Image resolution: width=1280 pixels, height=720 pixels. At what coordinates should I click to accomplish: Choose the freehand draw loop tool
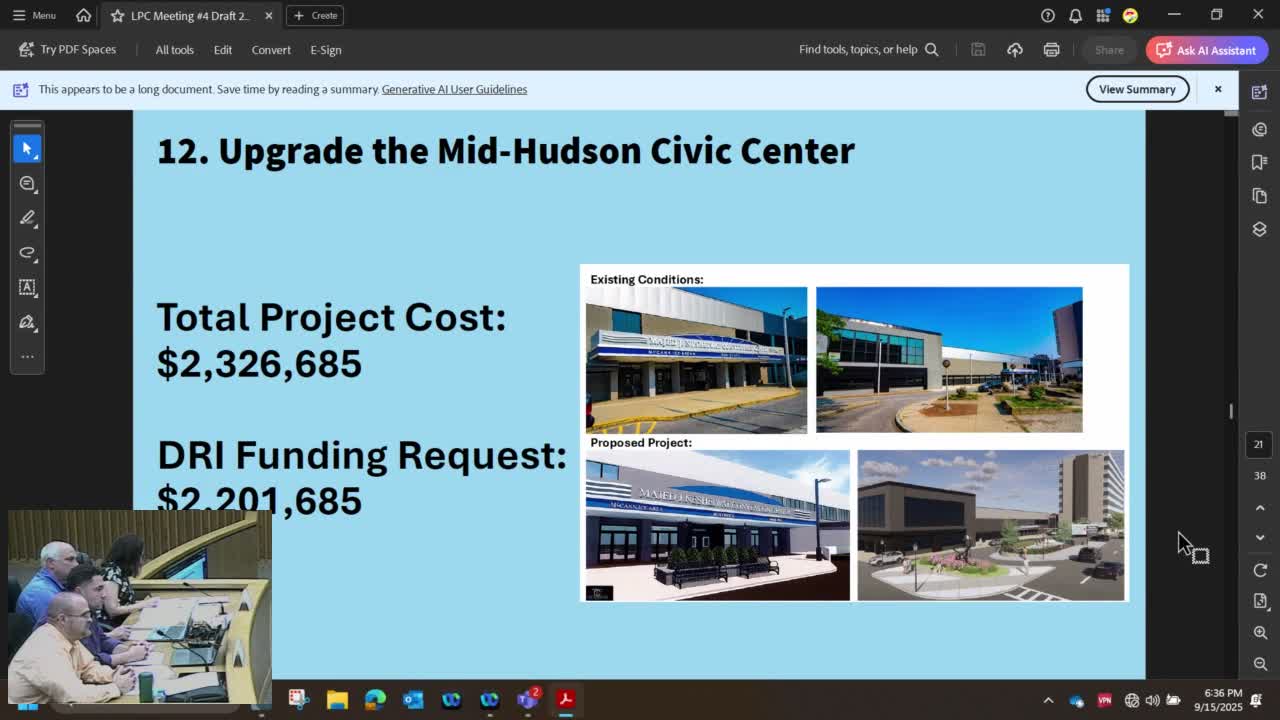(27, 252)
